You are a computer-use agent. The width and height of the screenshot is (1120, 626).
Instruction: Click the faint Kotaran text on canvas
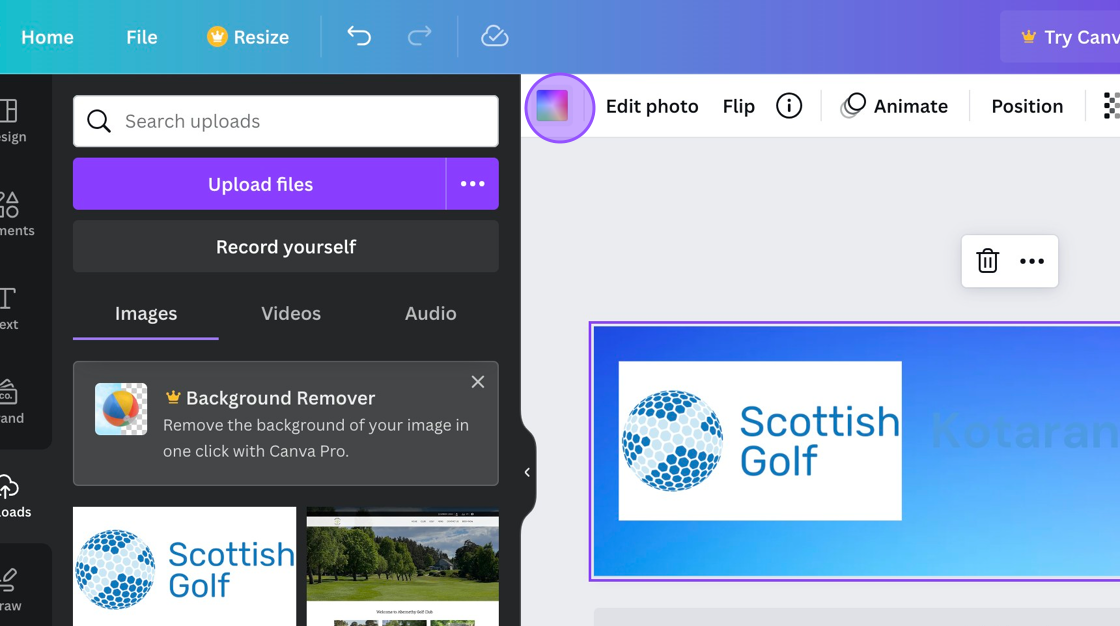point(1025,432)
